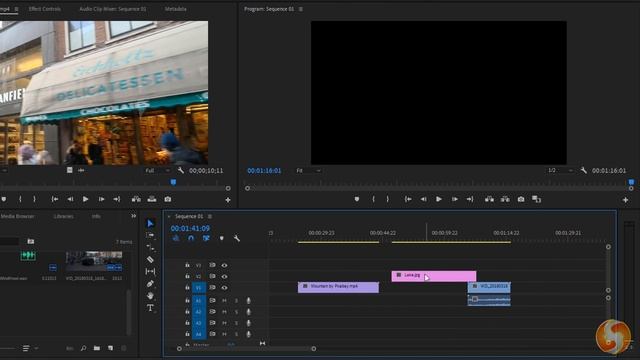This screenshot has height=360, width=640.
Task: Select the Ripple Edit tool
Action: point(150,247)
